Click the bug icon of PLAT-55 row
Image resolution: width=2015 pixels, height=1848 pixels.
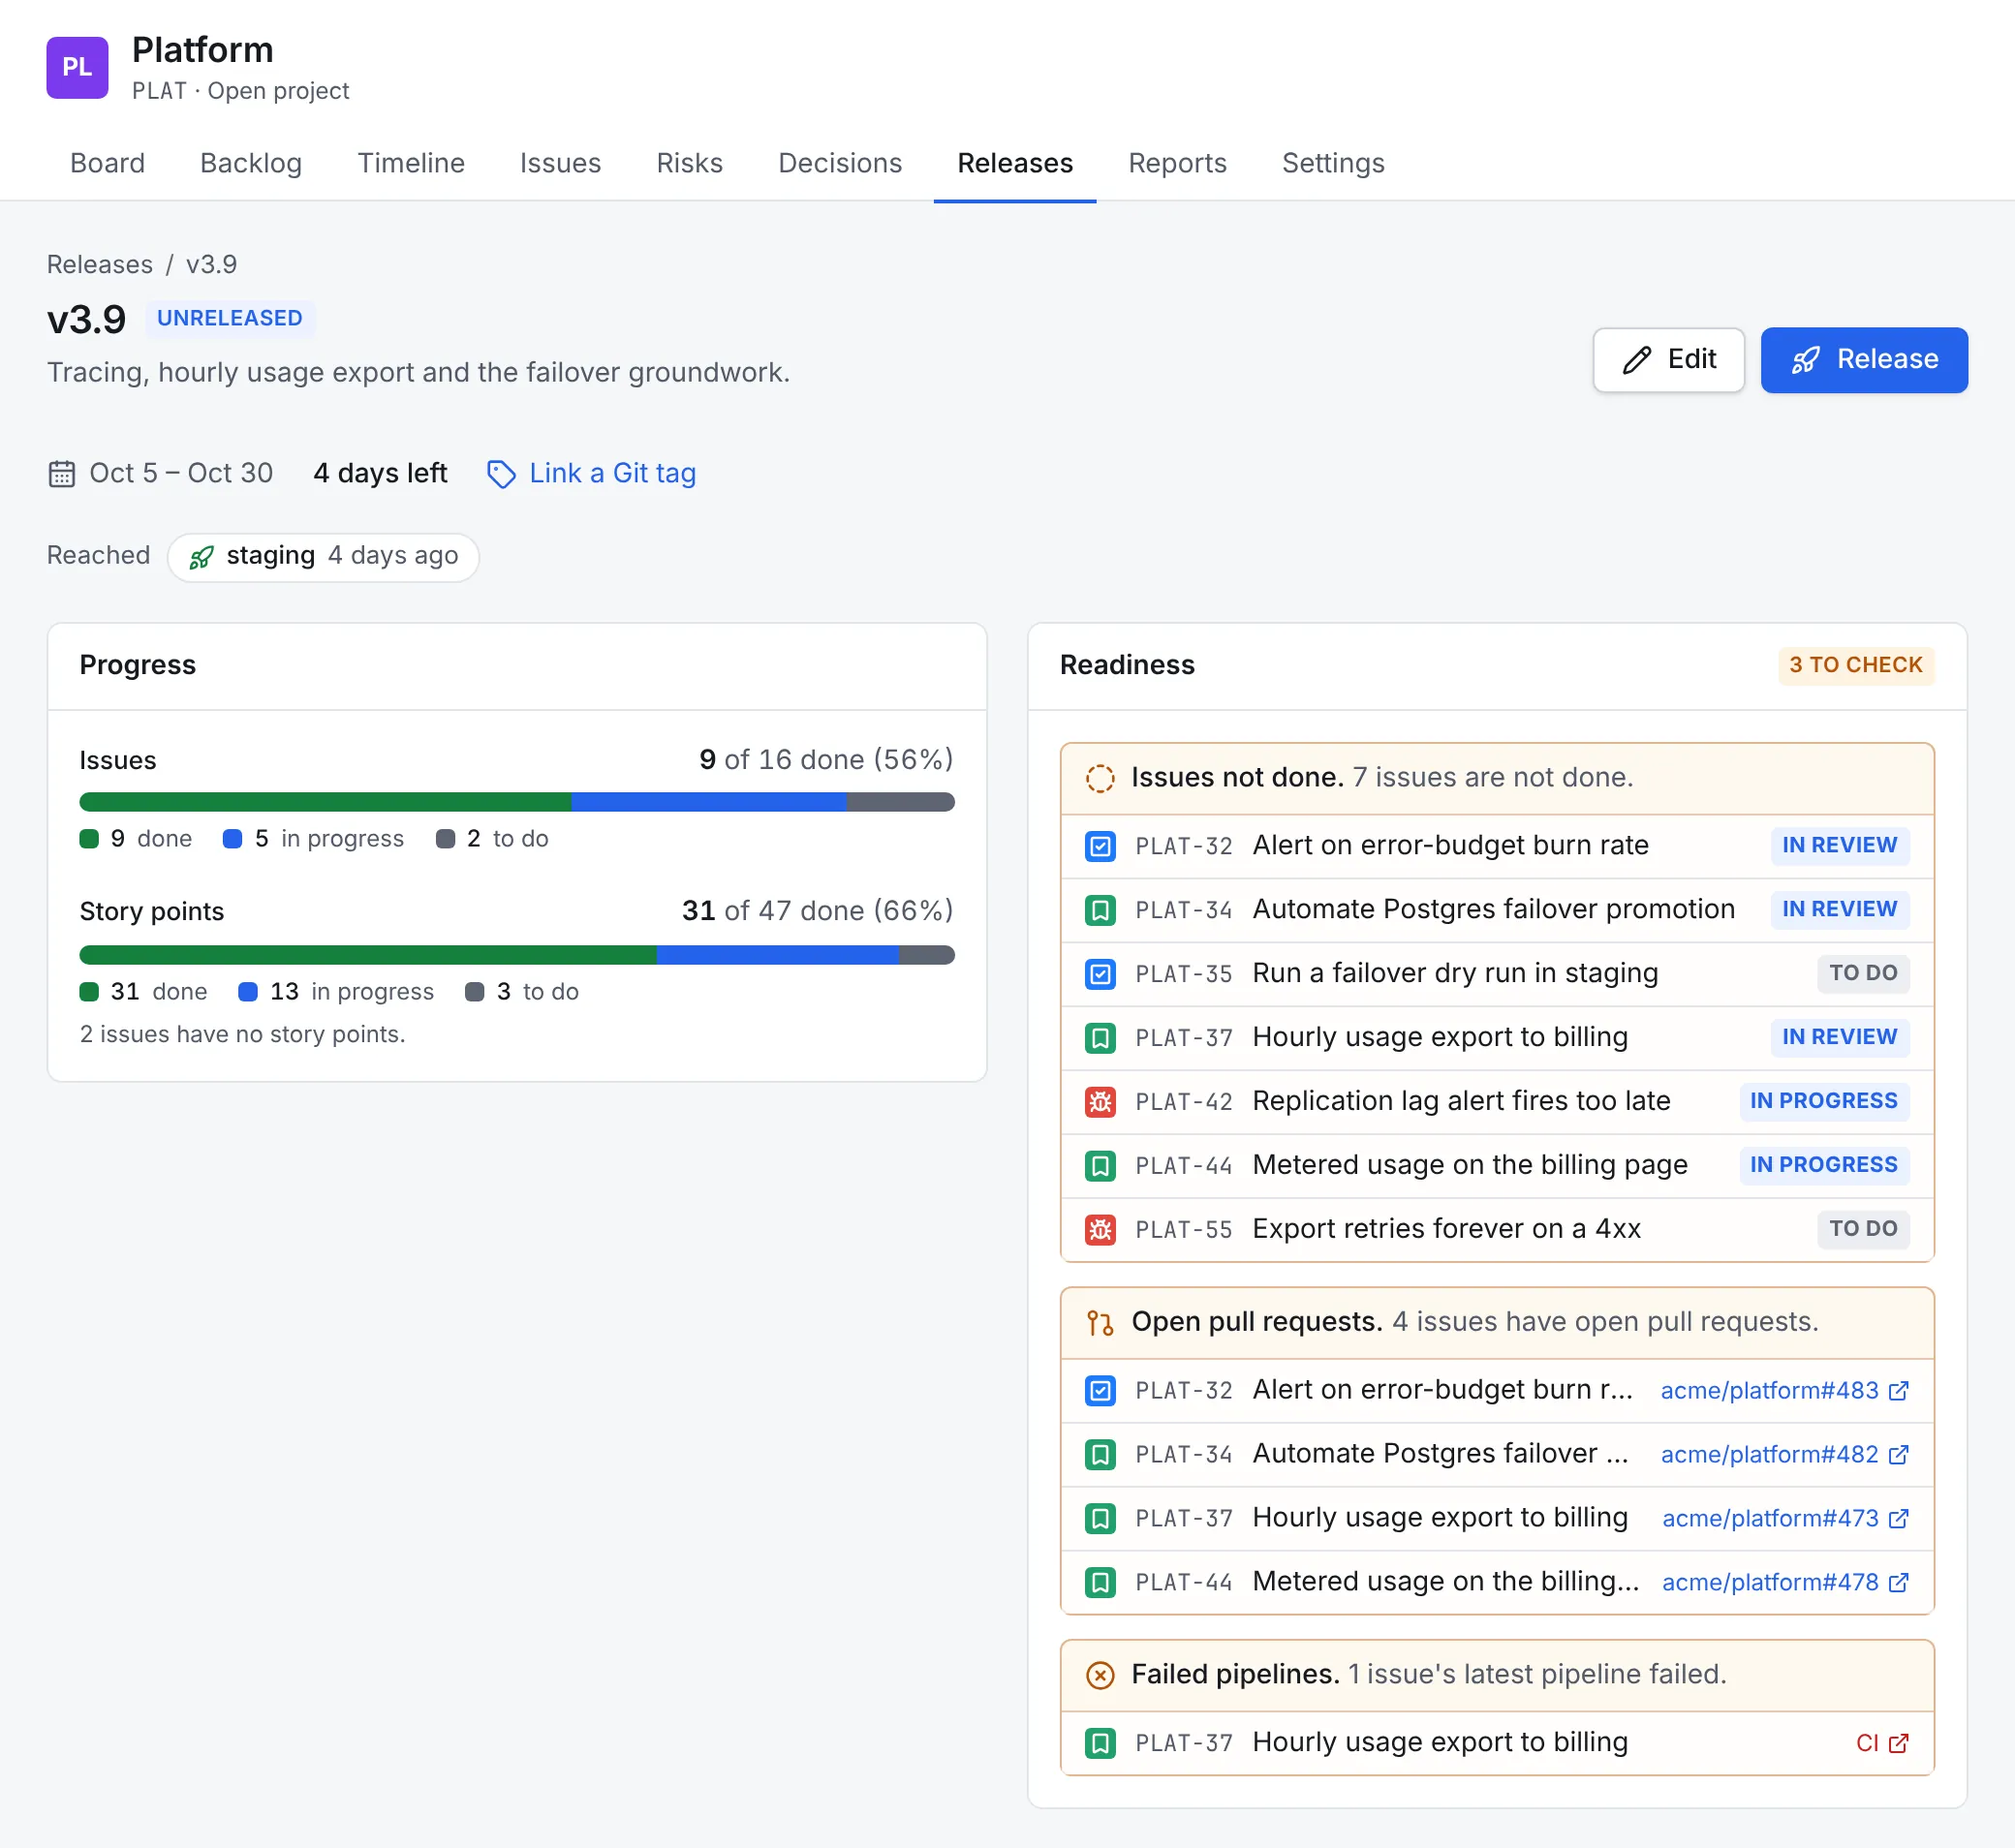[x=1100, y=1229]
